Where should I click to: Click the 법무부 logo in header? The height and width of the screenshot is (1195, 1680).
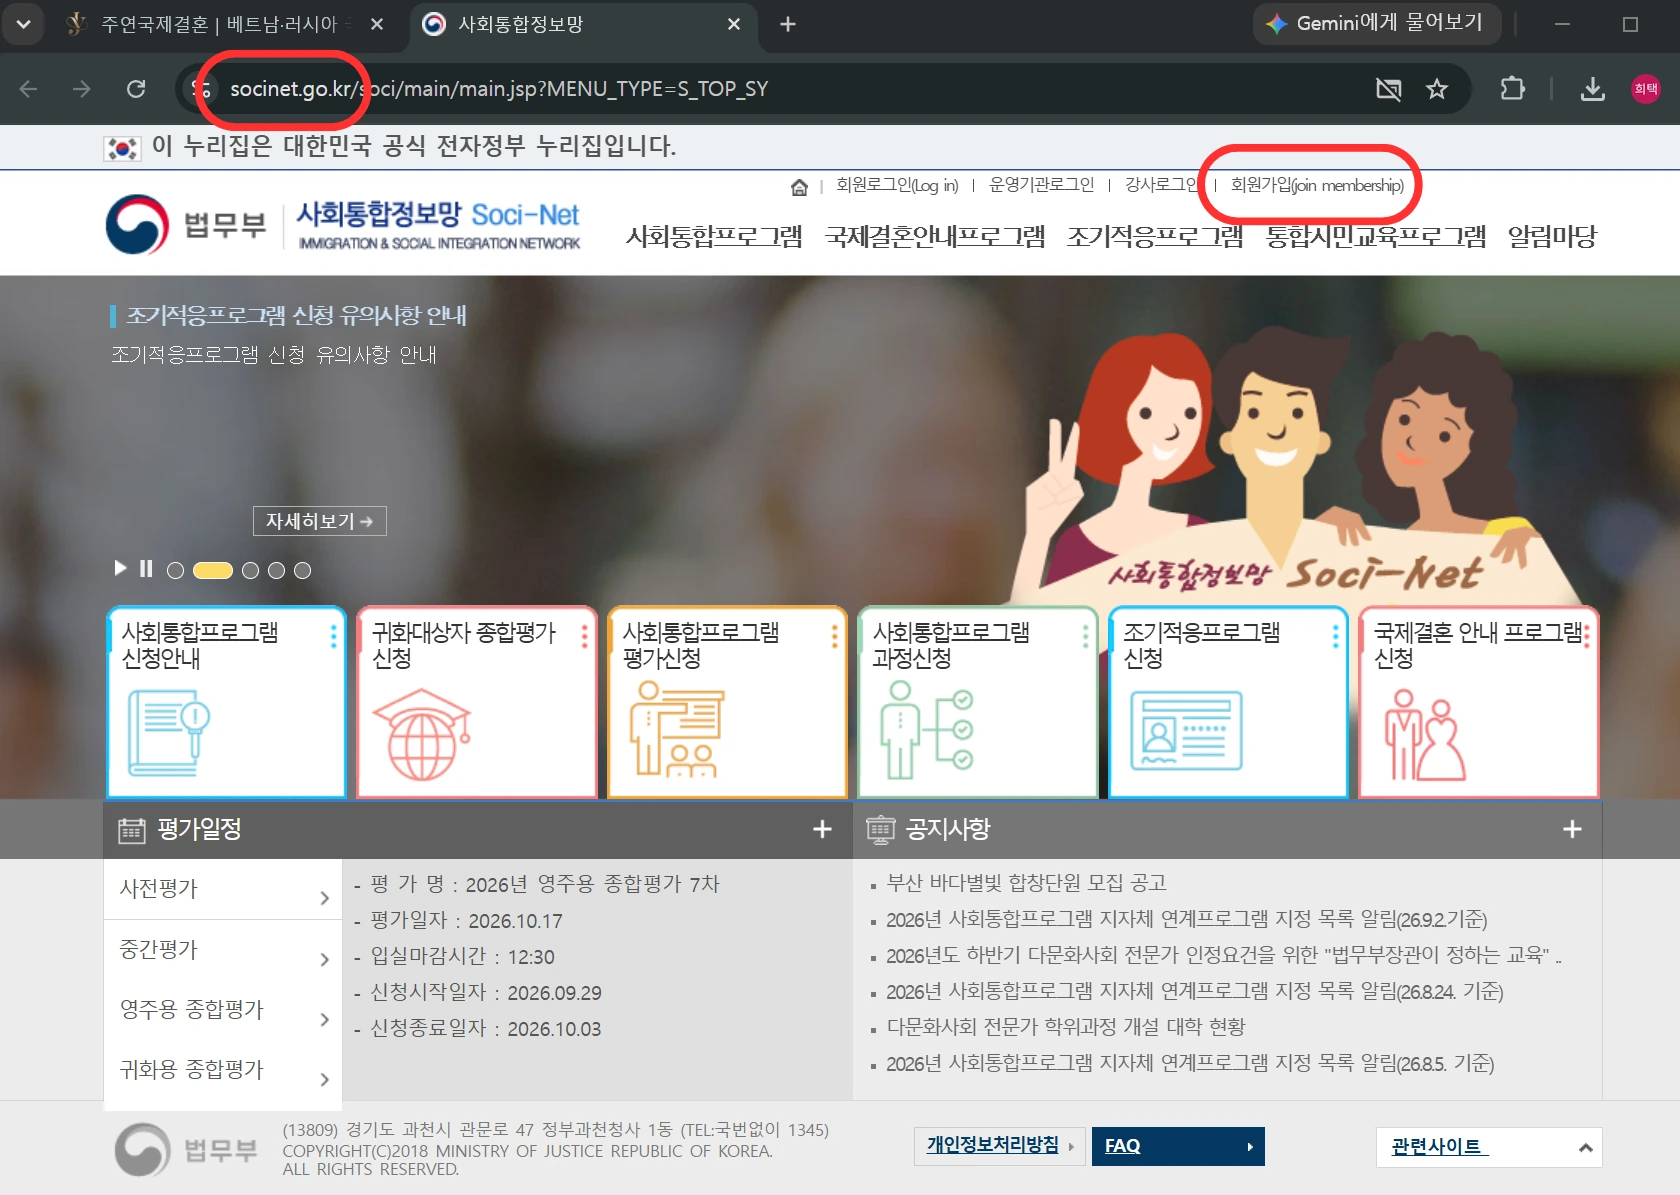[x=186, y=225]
